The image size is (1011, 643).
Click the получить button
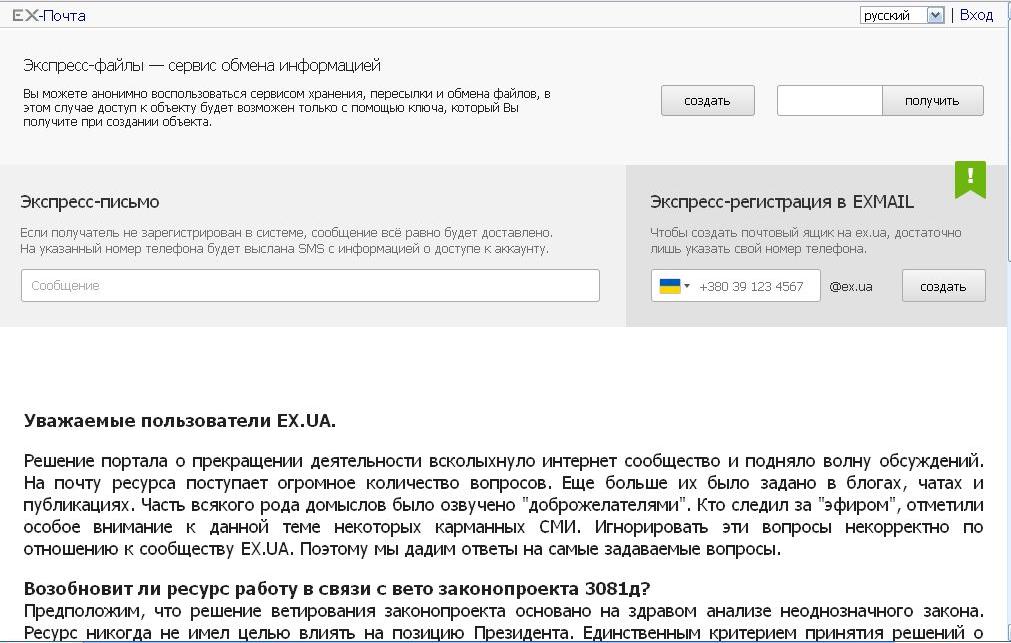[x=932, y=101]
